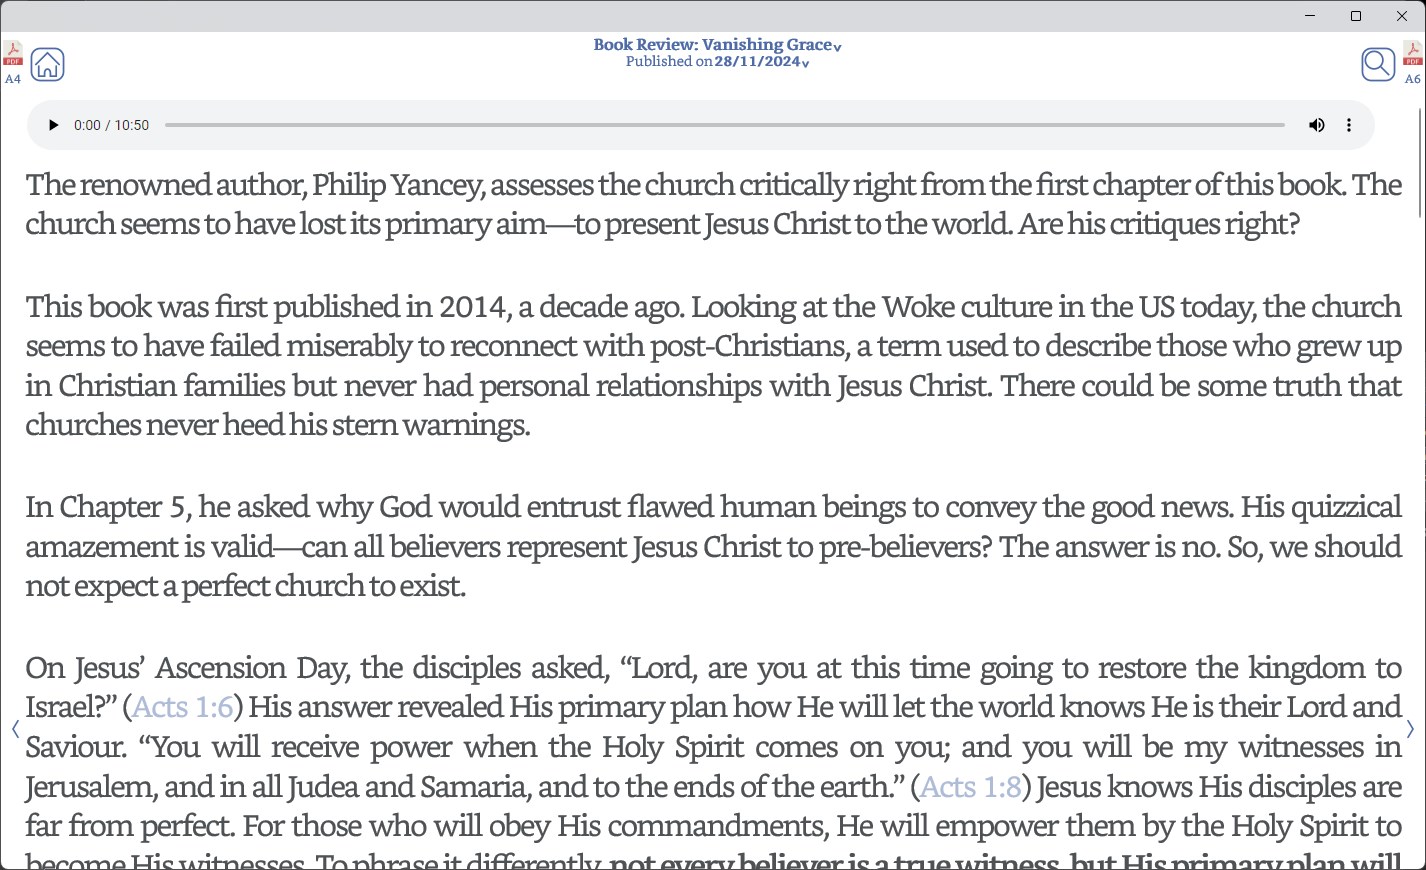1426x870 pixels.
Task: Click the page vertical scrollbar
Action: [1420, 162]
